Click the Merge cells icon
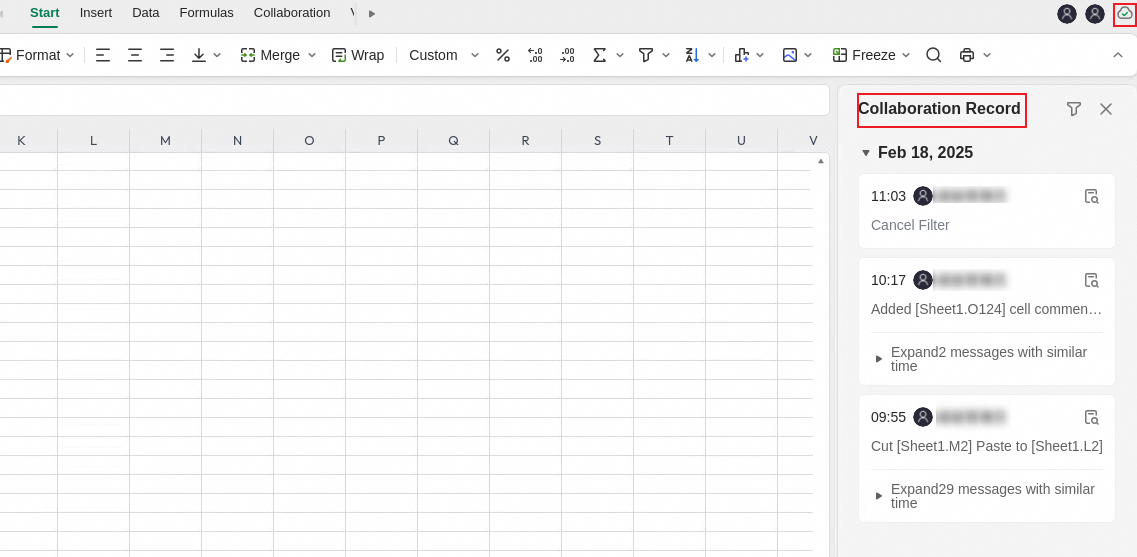 [248, 55]
